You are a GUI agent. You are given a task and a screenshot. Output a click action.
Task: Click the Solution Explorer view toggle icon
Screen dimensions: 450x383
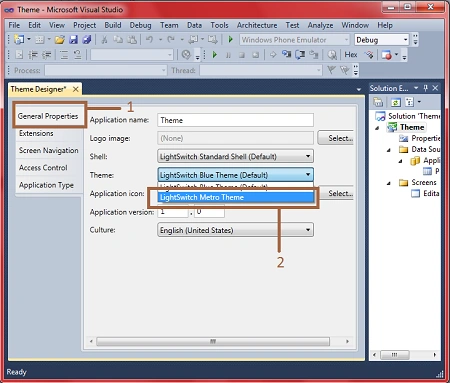click(409, 102)
